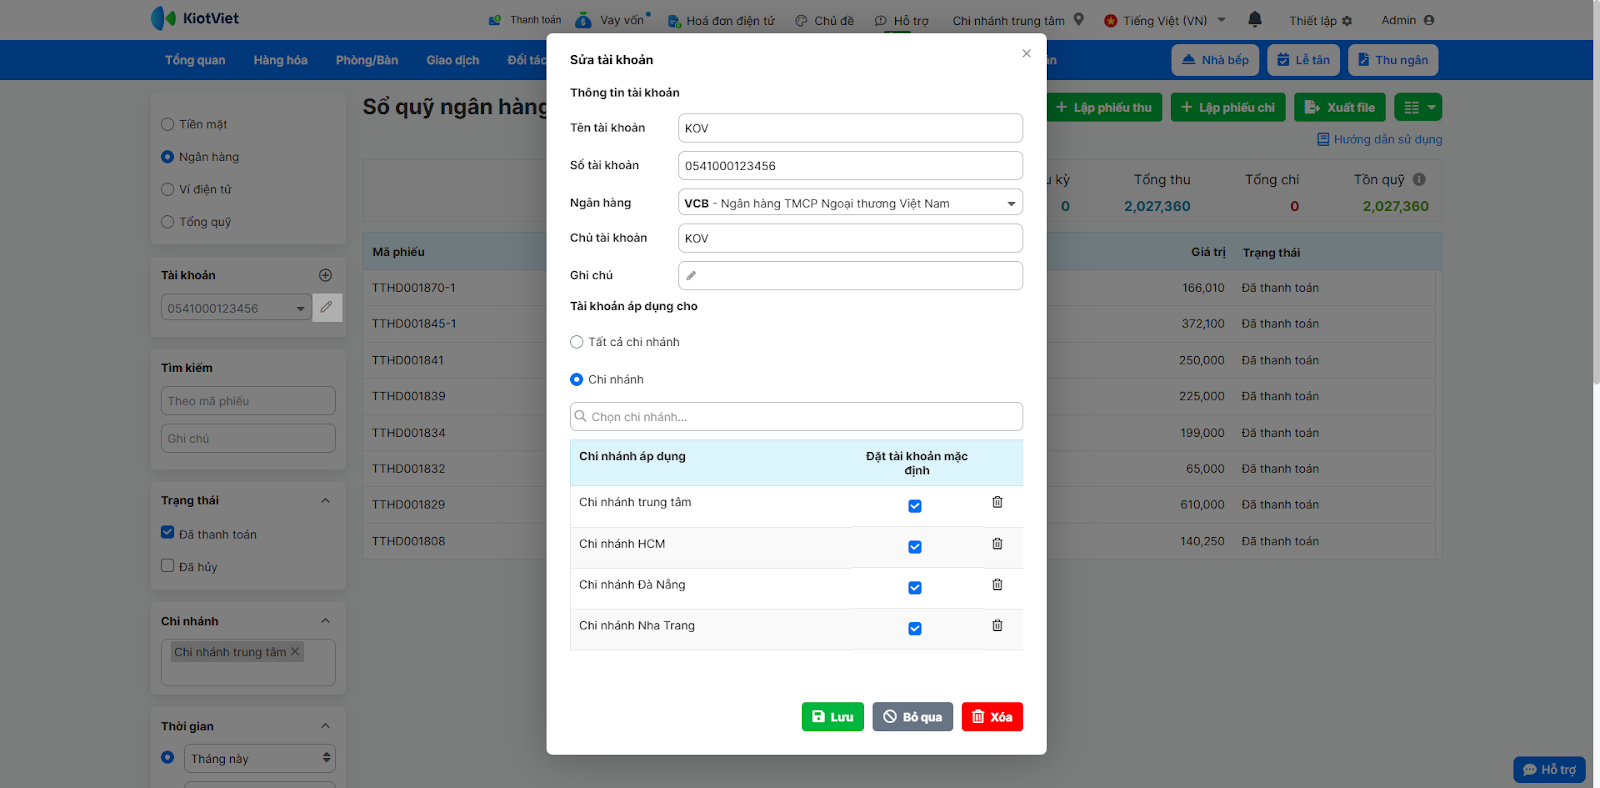Collapse the Trạng thái filter section
The height and width of the screenshot is (788, 1600).
point(325,501)
